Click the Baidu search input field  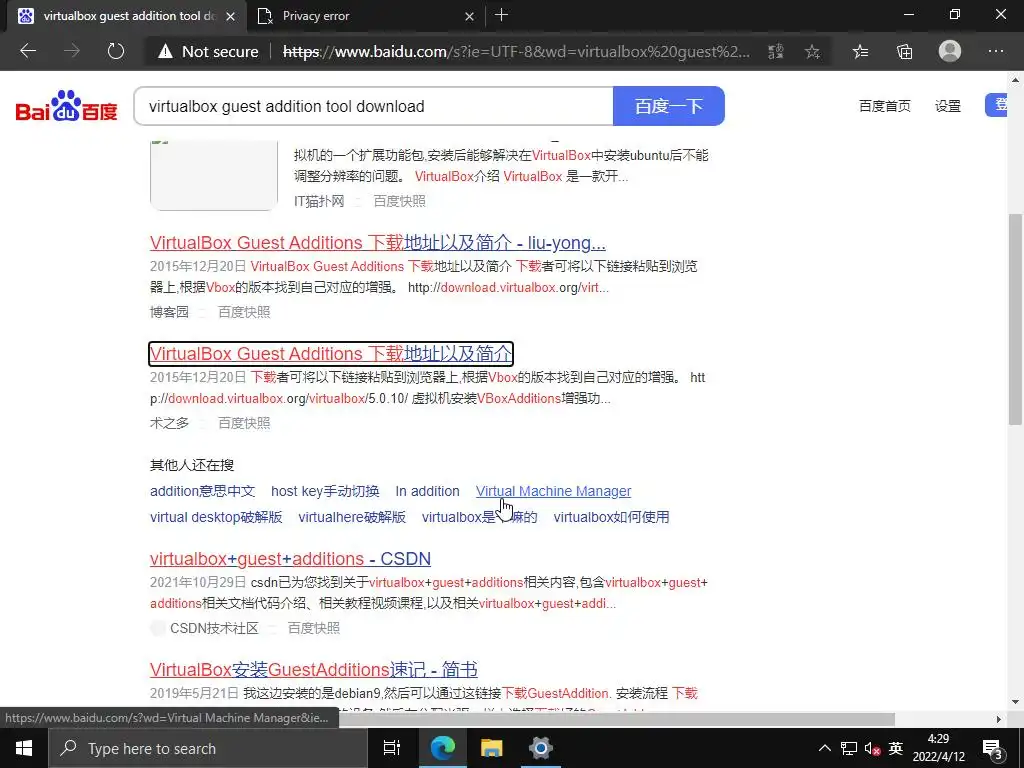point(374,106)
